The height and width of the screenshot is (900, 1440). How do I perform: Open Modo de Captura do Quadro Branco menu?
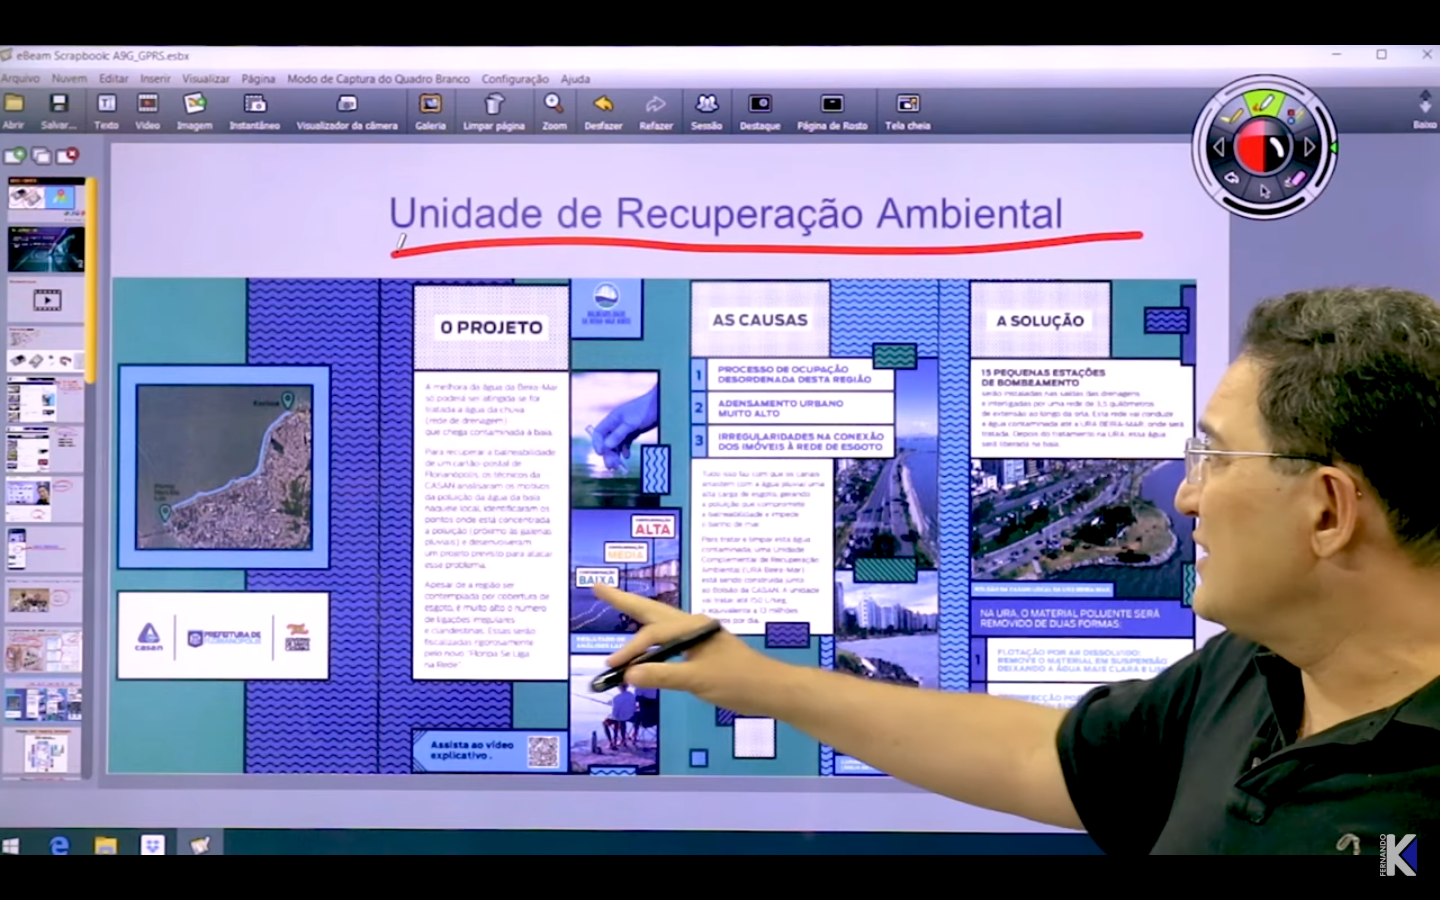(378, 78)
